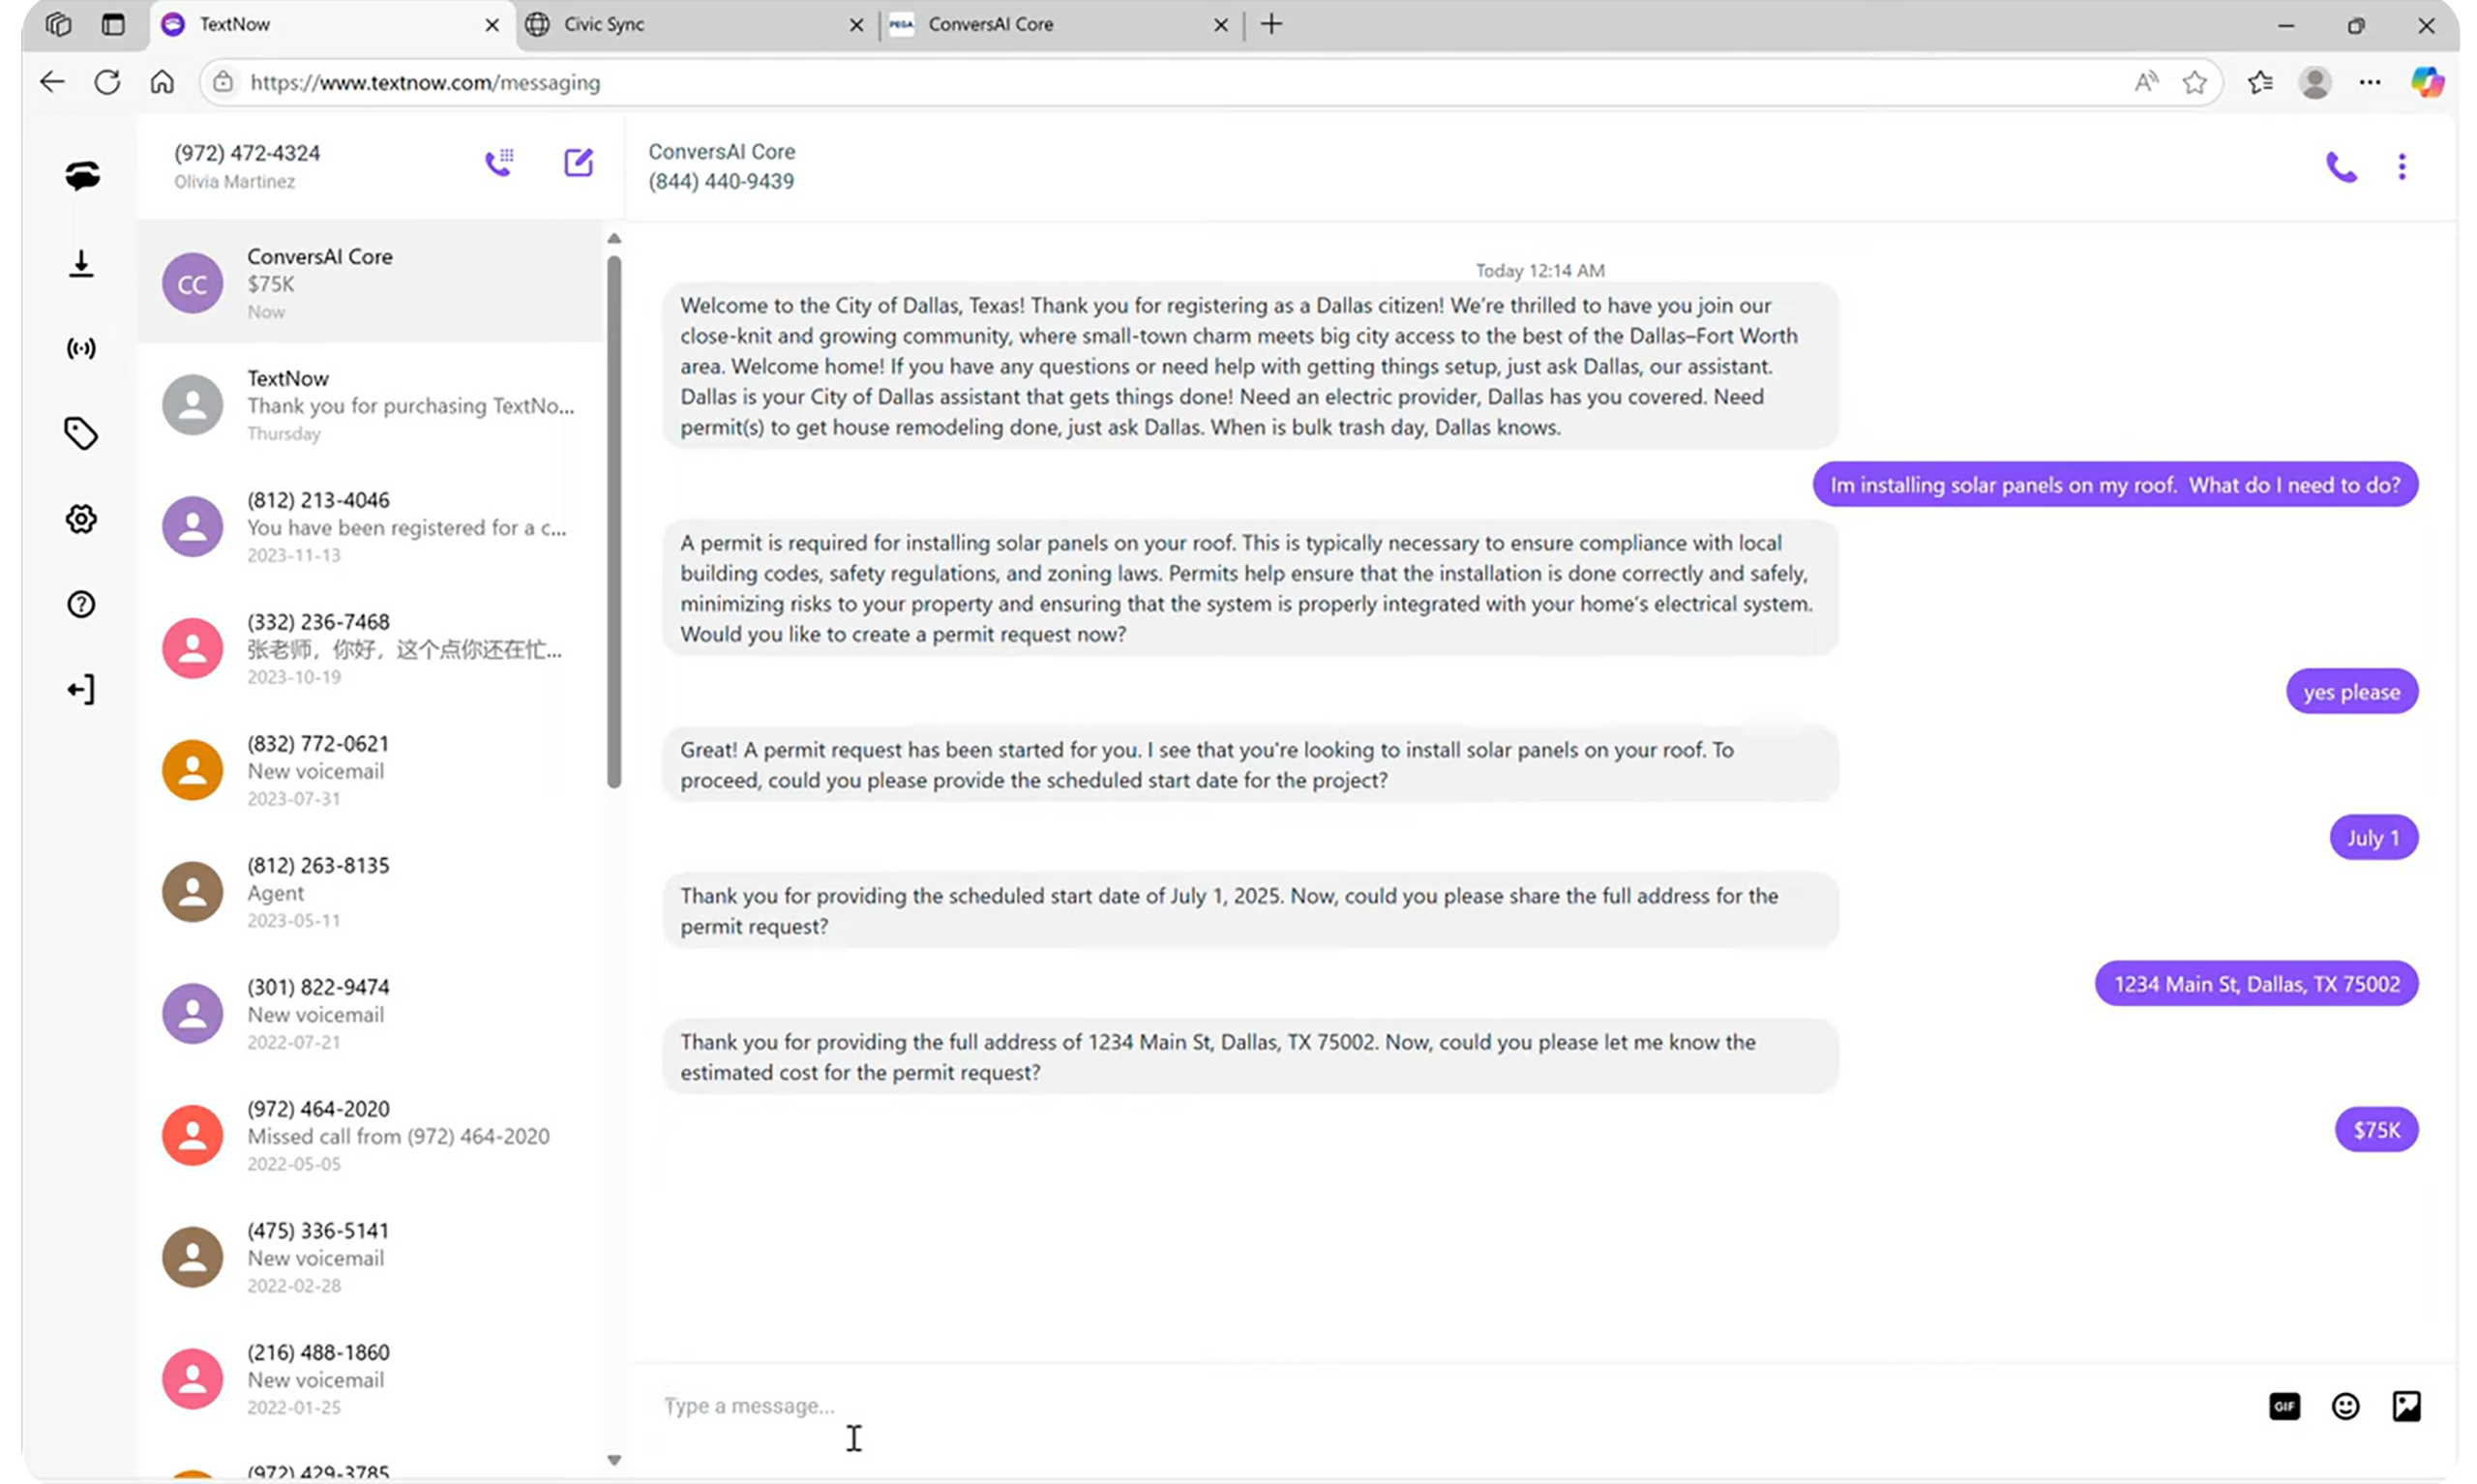
Task: Switch to the ConversAI Core browser tab
Action: (1062, 24)
